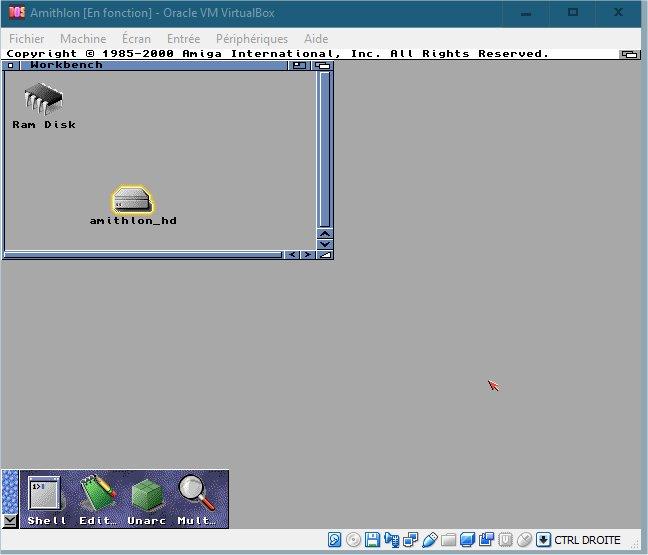Click the floppy disk status icon
648x555 pixels.
372,540
